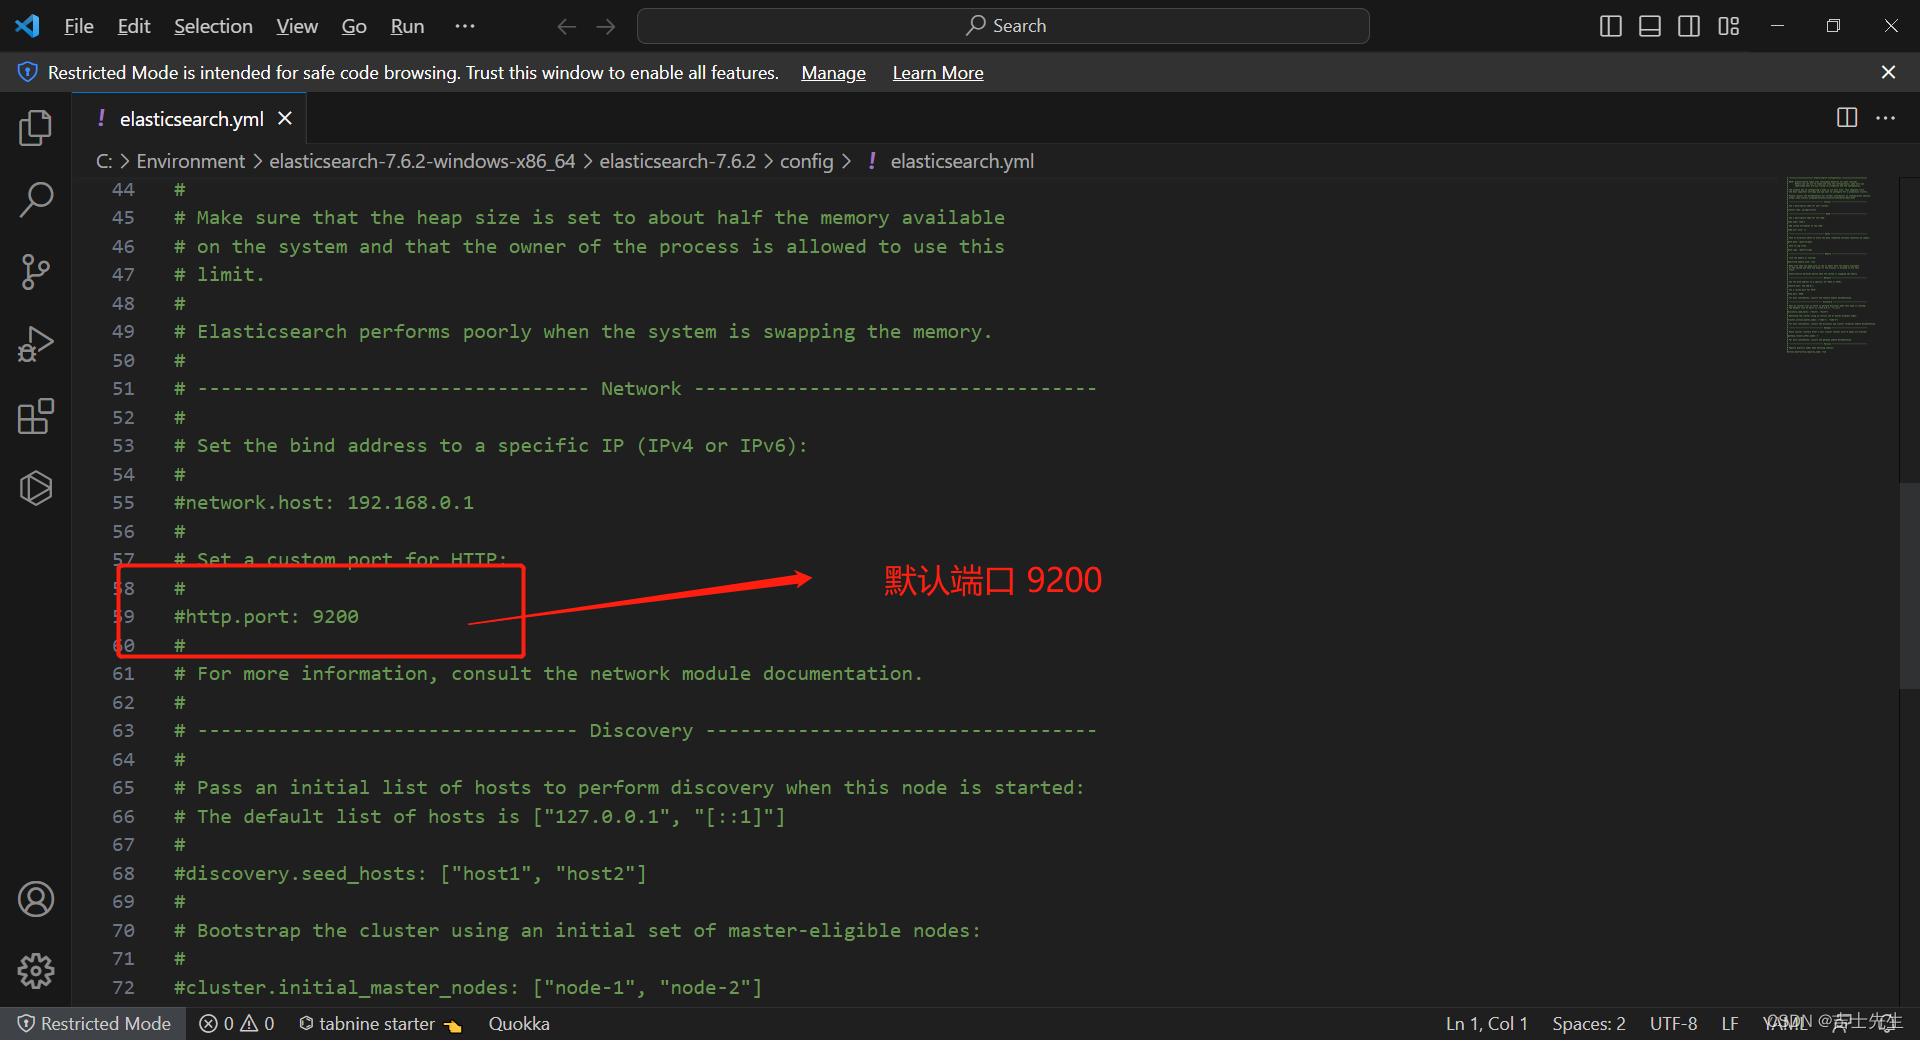
Task: Click the Learn More link
Action: 938,73
